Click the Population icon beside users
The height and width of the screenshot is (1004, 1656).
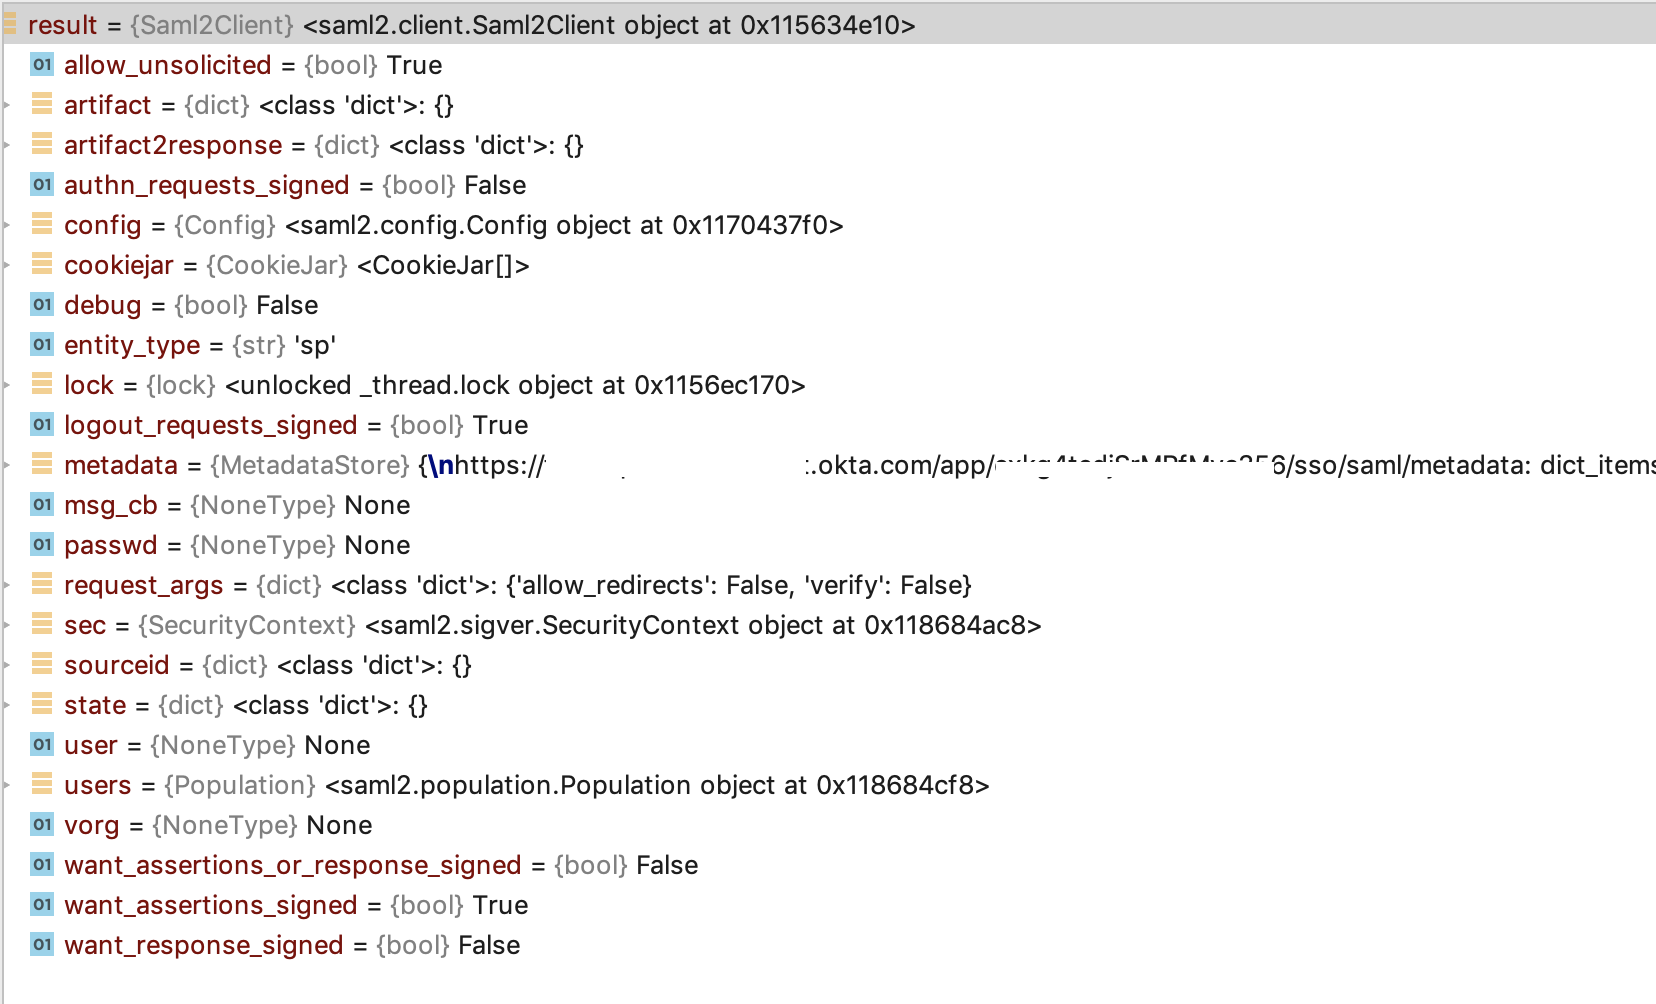click(42, 784)
